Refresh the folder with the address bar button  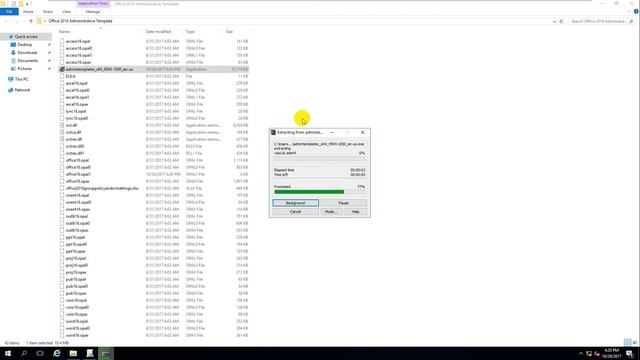(561, 21)
